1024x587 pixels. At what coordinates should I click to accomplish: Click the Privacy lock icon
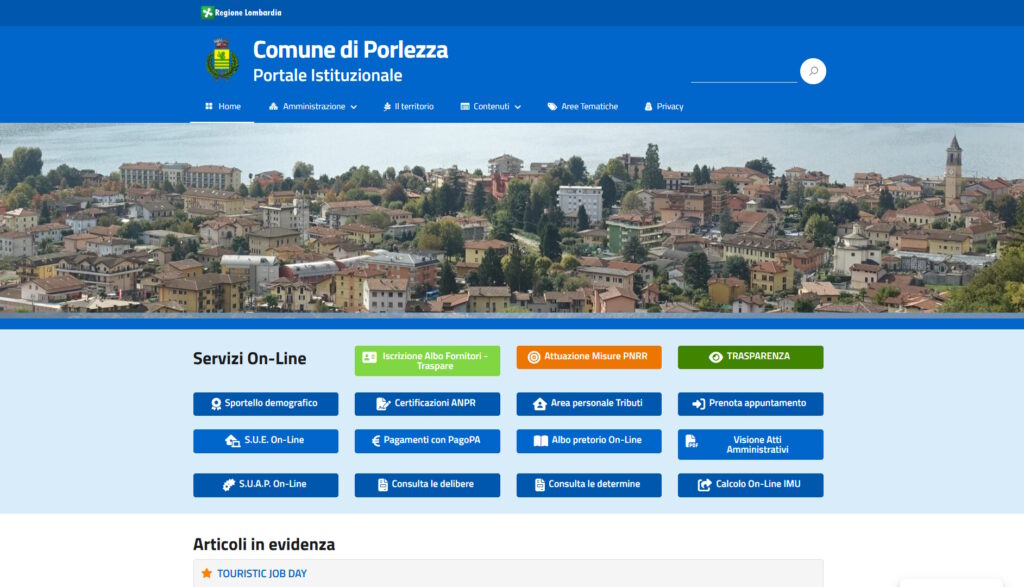[648, 106]
